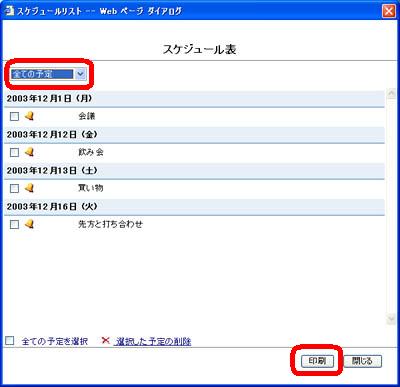400x387 pixels.
Task: Check the 会議 schedule checkbox
Action: [x=14, y=116]
